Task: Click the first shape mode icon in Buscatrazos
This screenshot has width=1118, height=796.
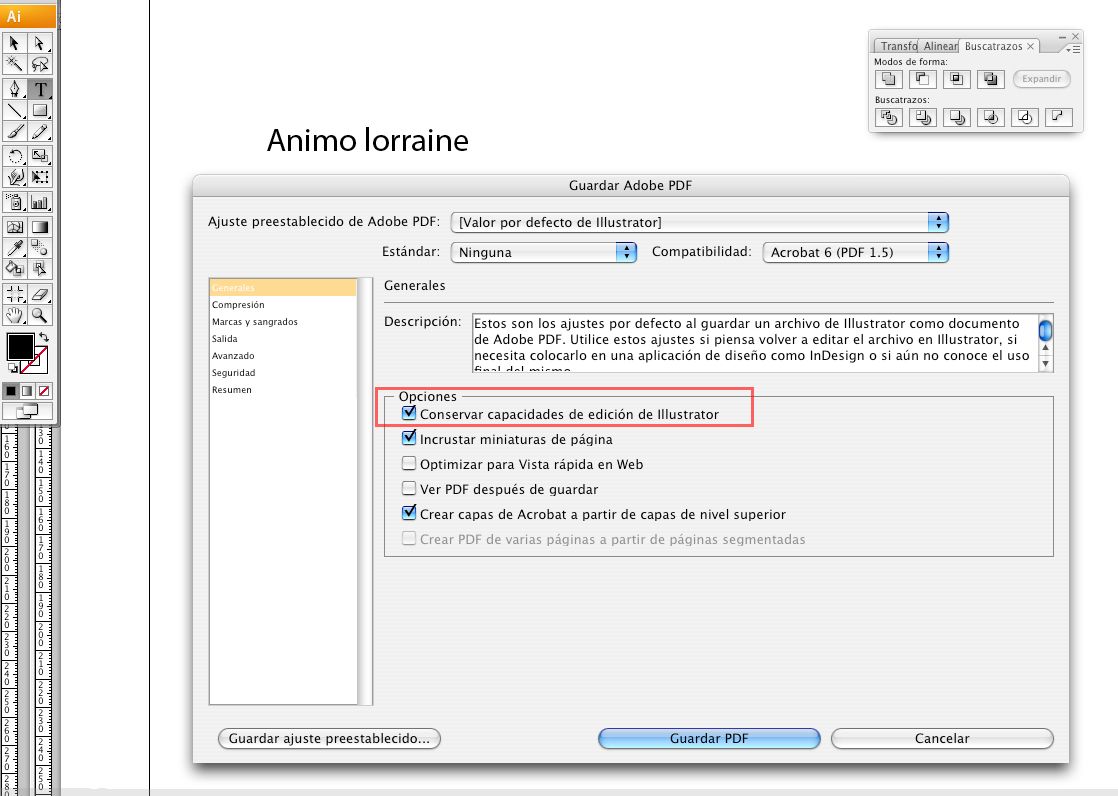Action: (x=887, y=79)
